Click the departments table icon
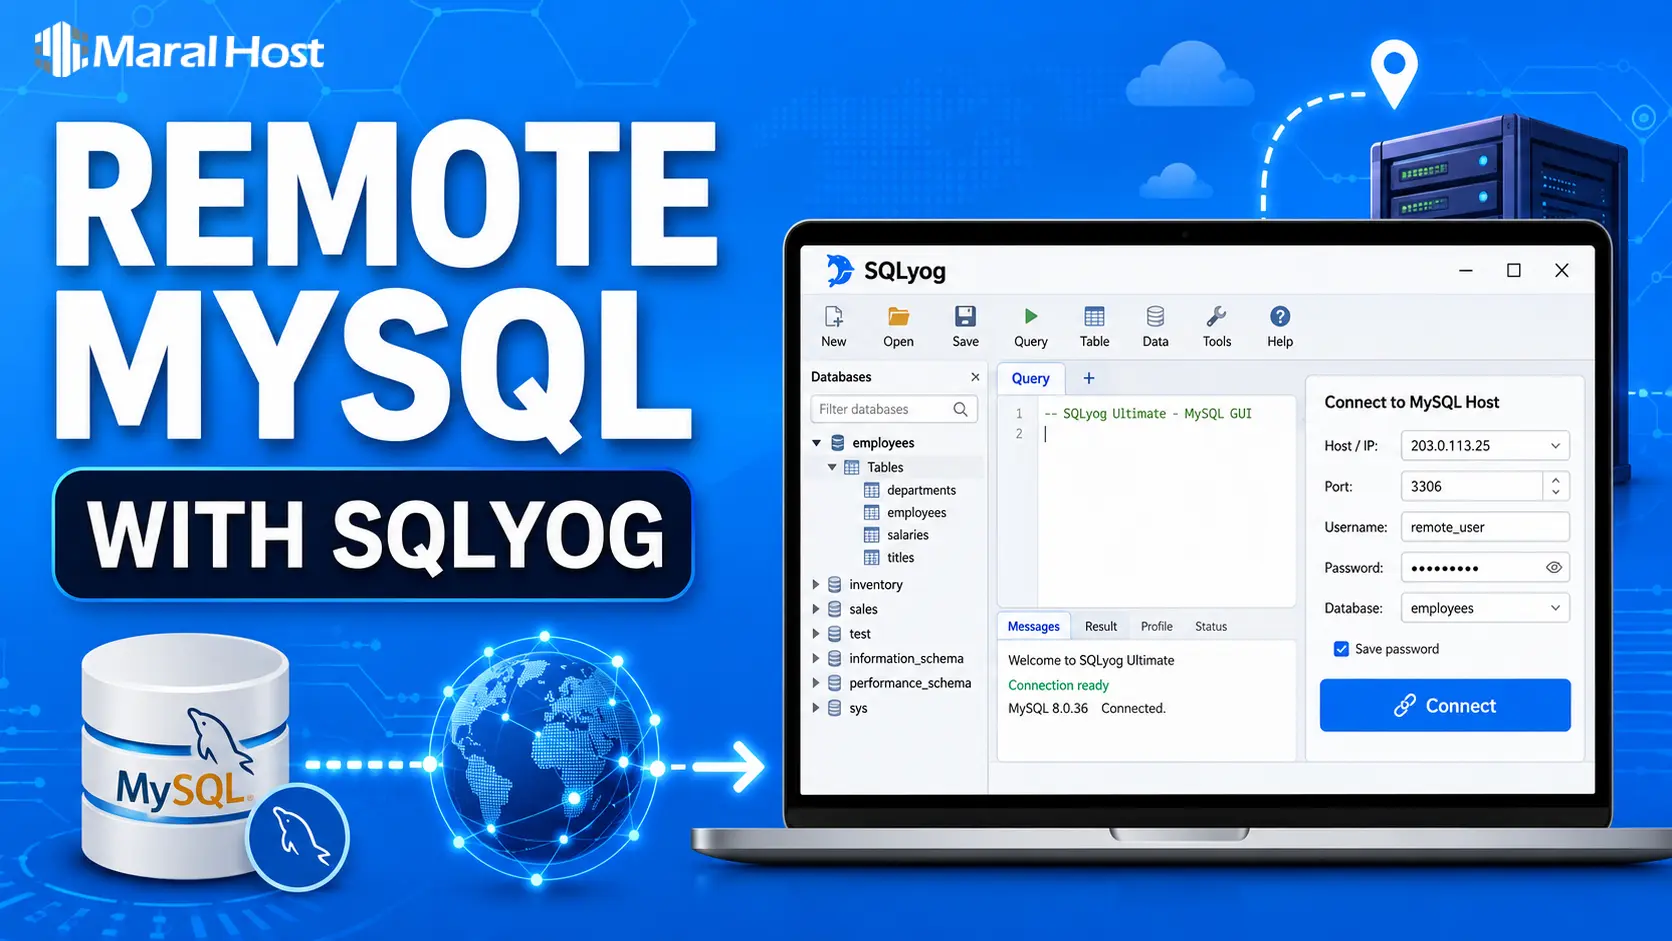Screen dimensions: 1672x941 pyautogui.click(x=872, y=490)
